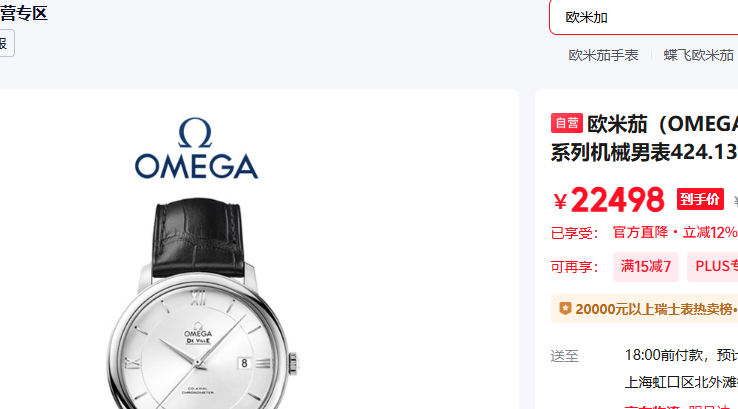Click the product title 欧米茄（OMEGA）
The width and height of the screenshot is (738, 409).
(x=663, y=124)
